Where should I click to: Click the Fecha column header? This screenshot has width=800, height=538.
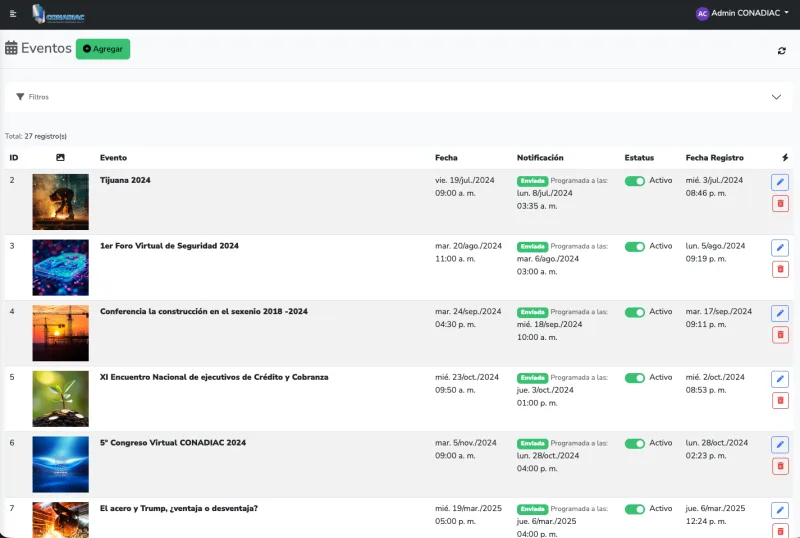point(446,158)
